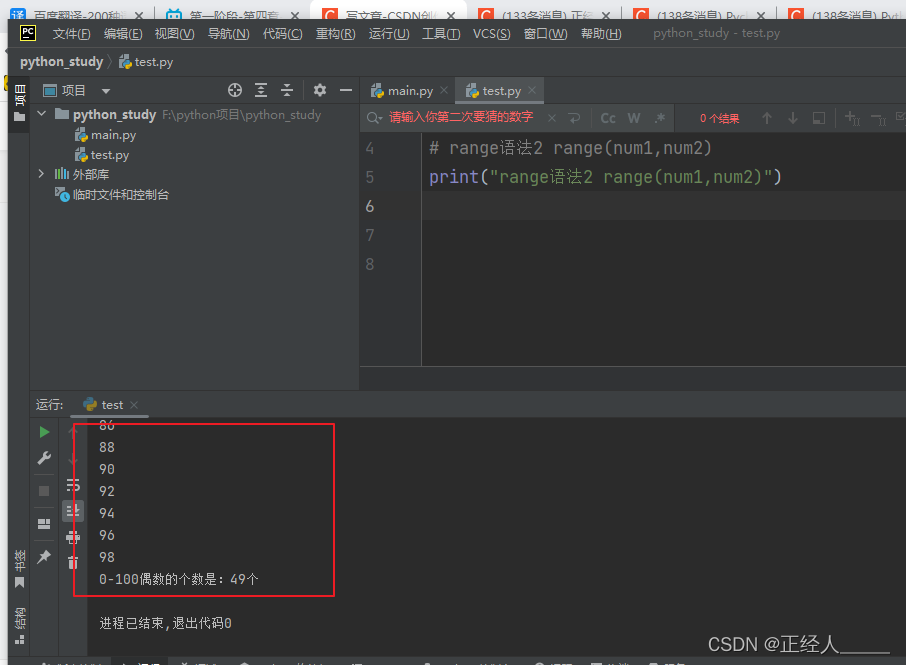This screenshot has width=906, height=665.
Task: Click print icon in run console
Action: pyautogui.click(x=73, y=537)
